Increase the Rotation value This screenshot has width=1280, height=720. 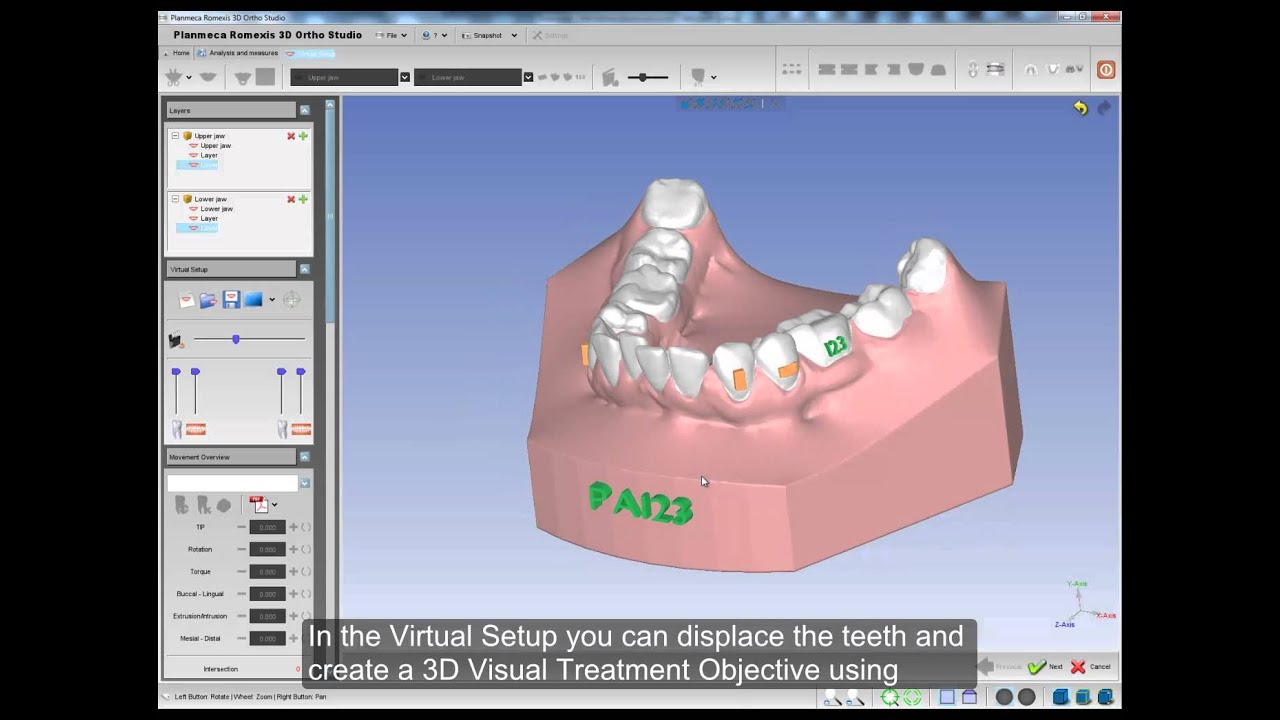294,549
